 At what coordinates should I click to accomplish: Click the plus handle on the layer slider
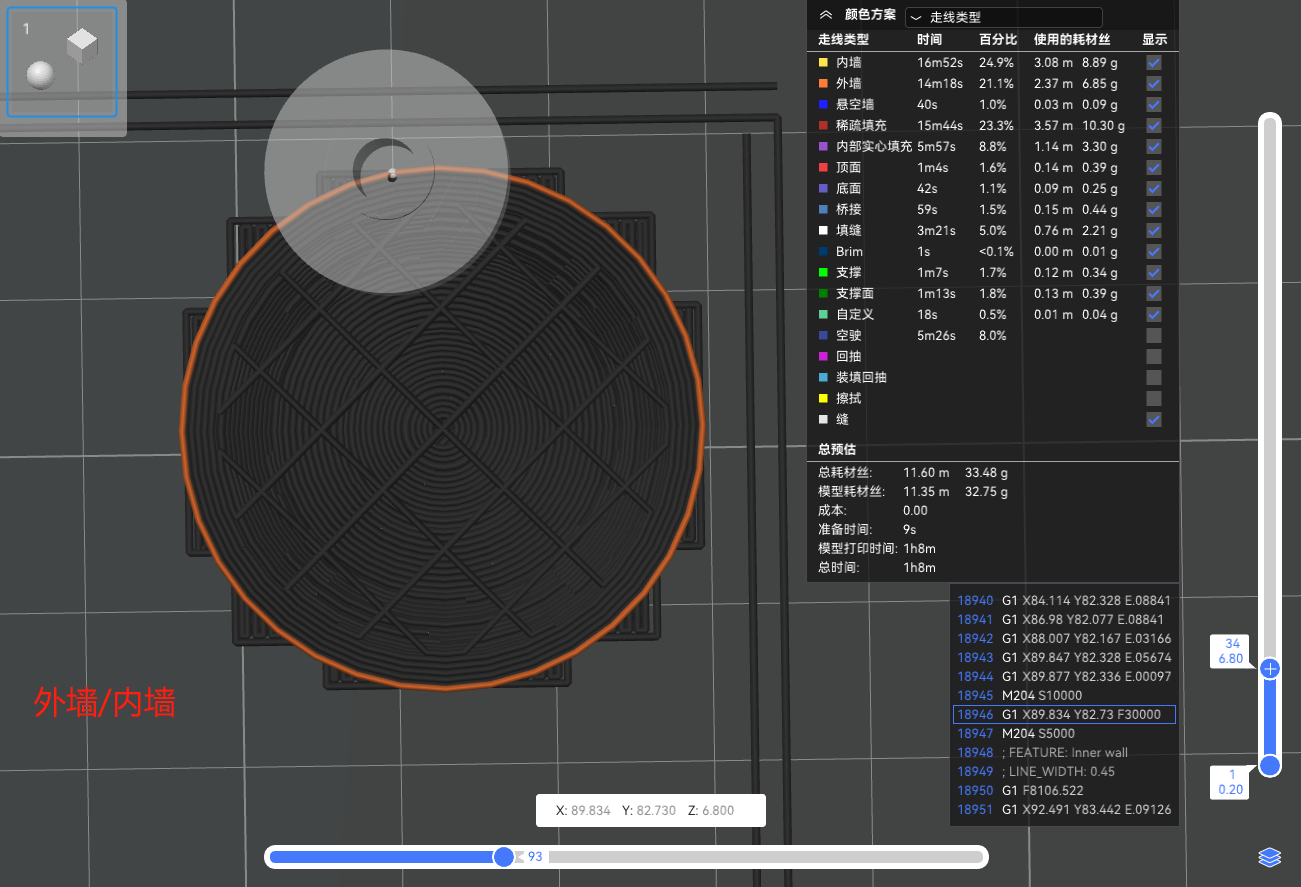(x=1270, y=669)
